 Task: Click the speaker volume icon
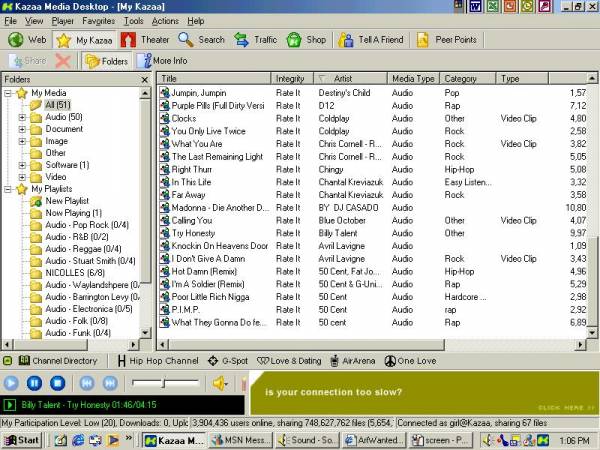click(218, 383)
